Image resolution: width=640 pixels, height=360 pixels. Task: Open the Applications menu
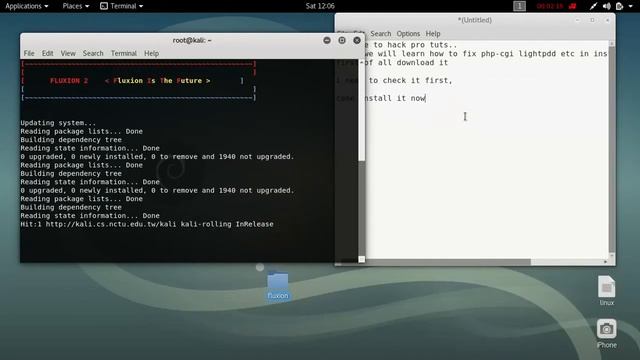click(27, 6)
